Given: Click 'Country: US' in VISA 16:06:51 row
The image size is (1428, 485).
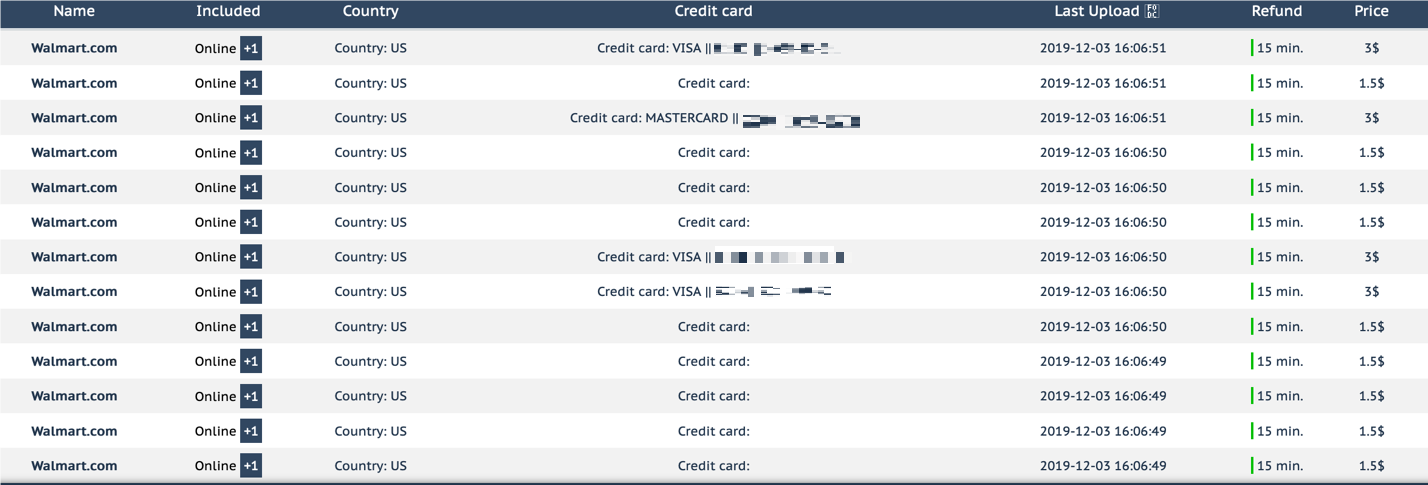Looking at the screenshot, I should pyautogui.click(x=370, y=48).
